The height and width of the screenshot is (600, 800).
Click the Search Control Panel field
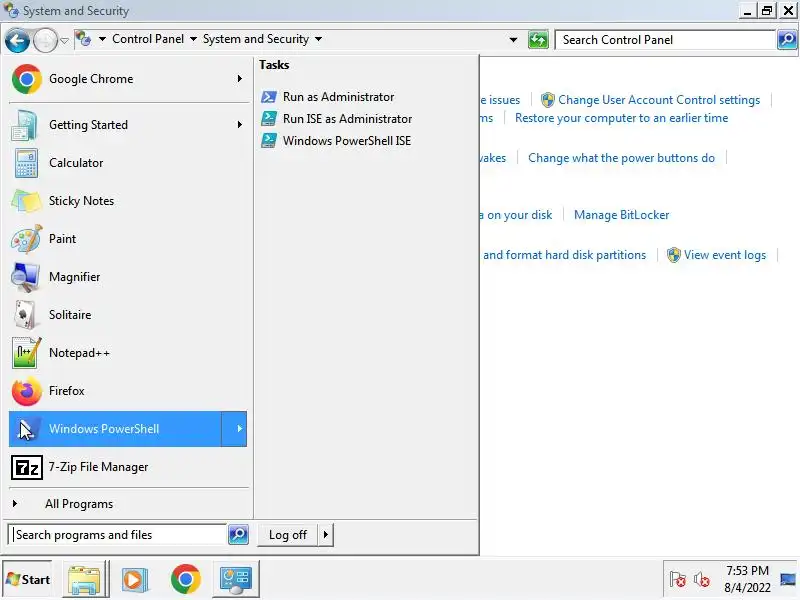point(666,40)
